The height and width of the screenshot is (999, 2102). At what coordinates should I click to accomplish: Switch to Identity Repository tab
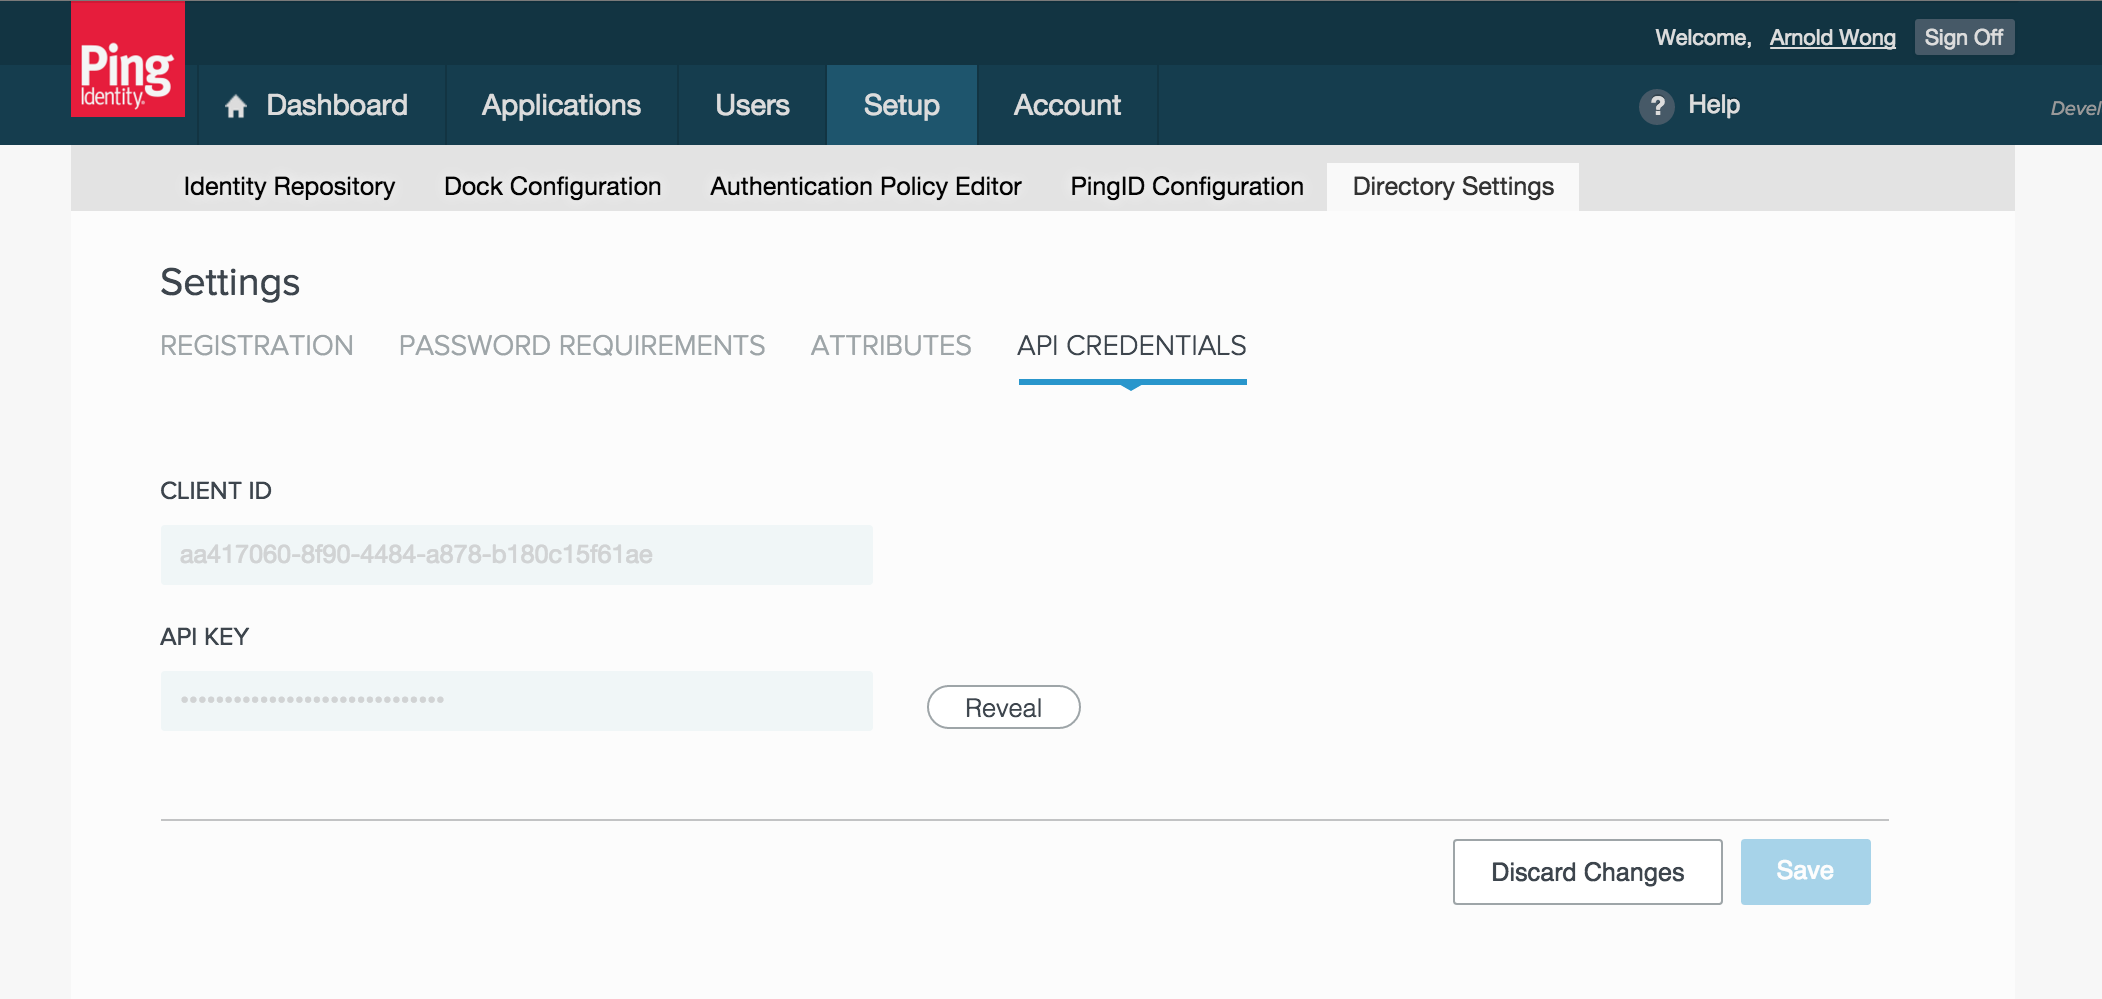(x=289, y=187)
